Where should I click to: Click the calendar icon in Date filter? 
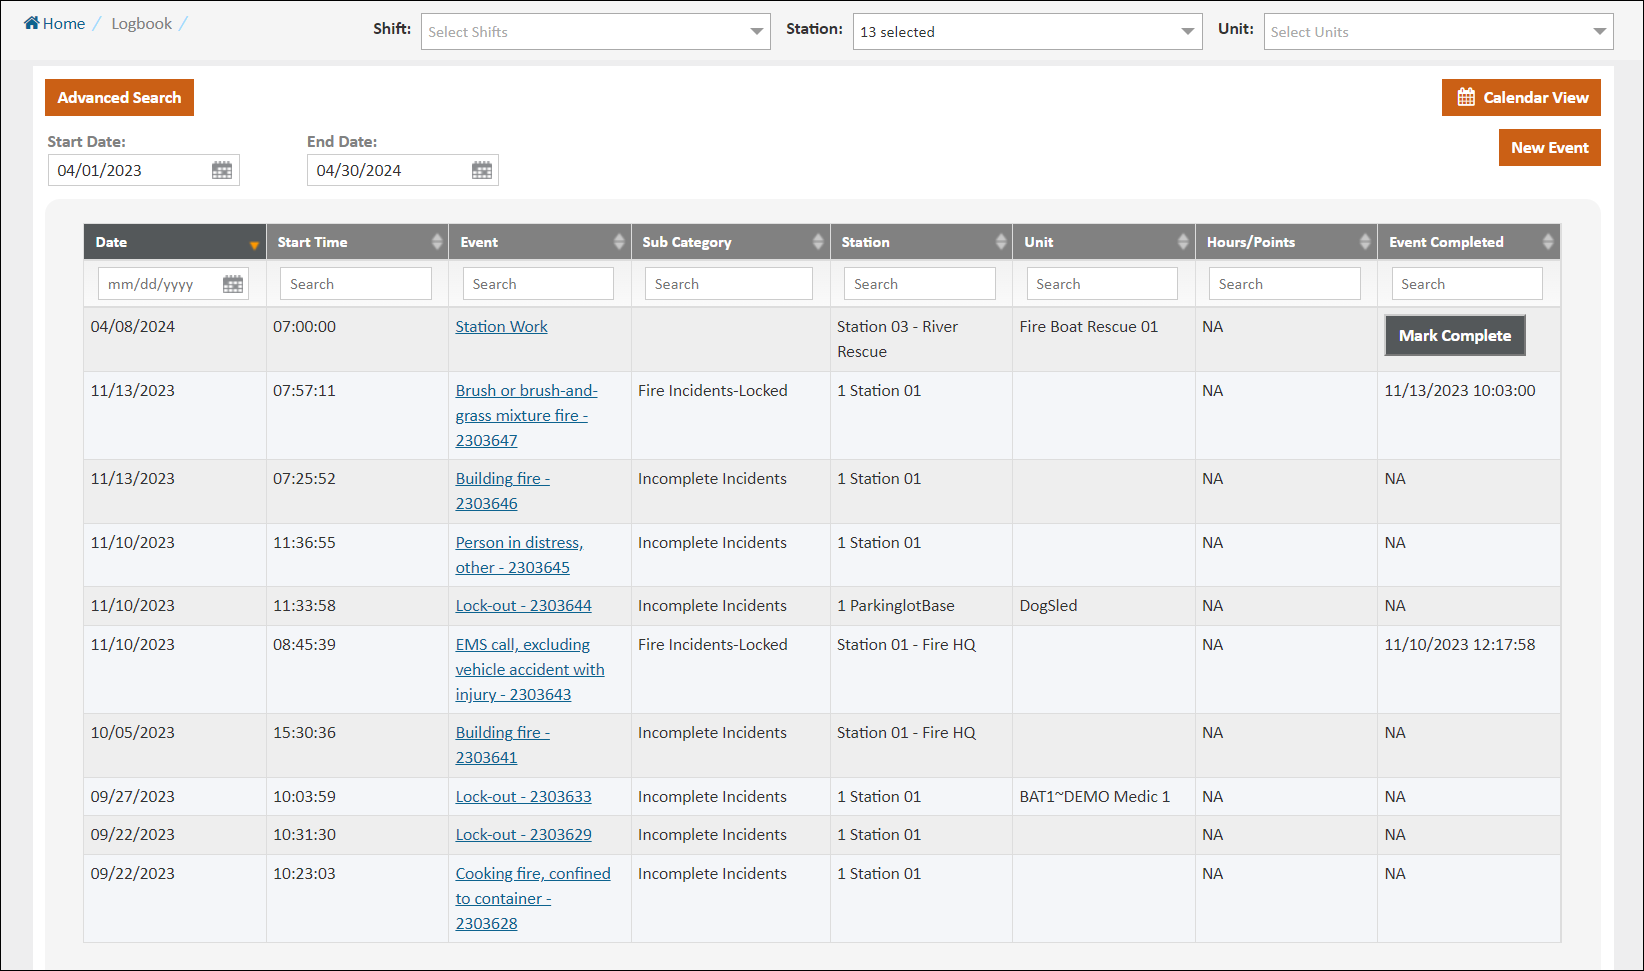(x=232, y=284)
